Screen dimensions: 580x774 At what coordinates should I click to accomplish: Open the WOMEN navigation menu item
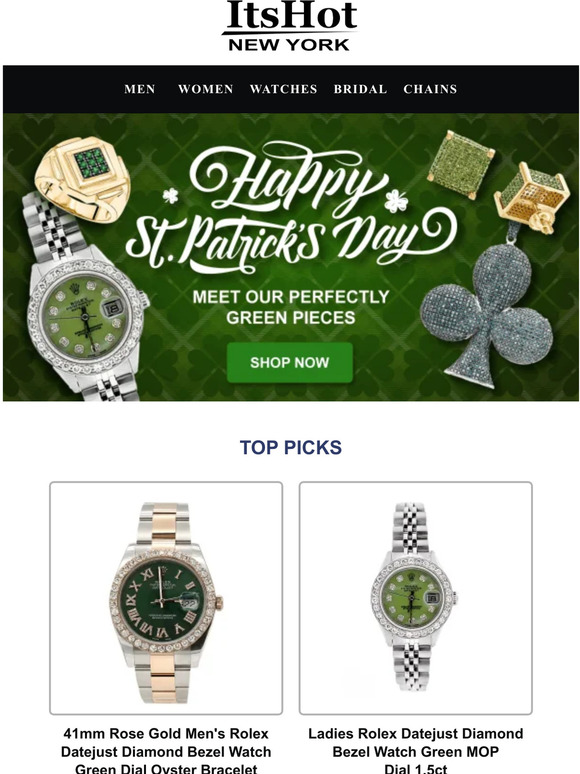tap(206, 89)
